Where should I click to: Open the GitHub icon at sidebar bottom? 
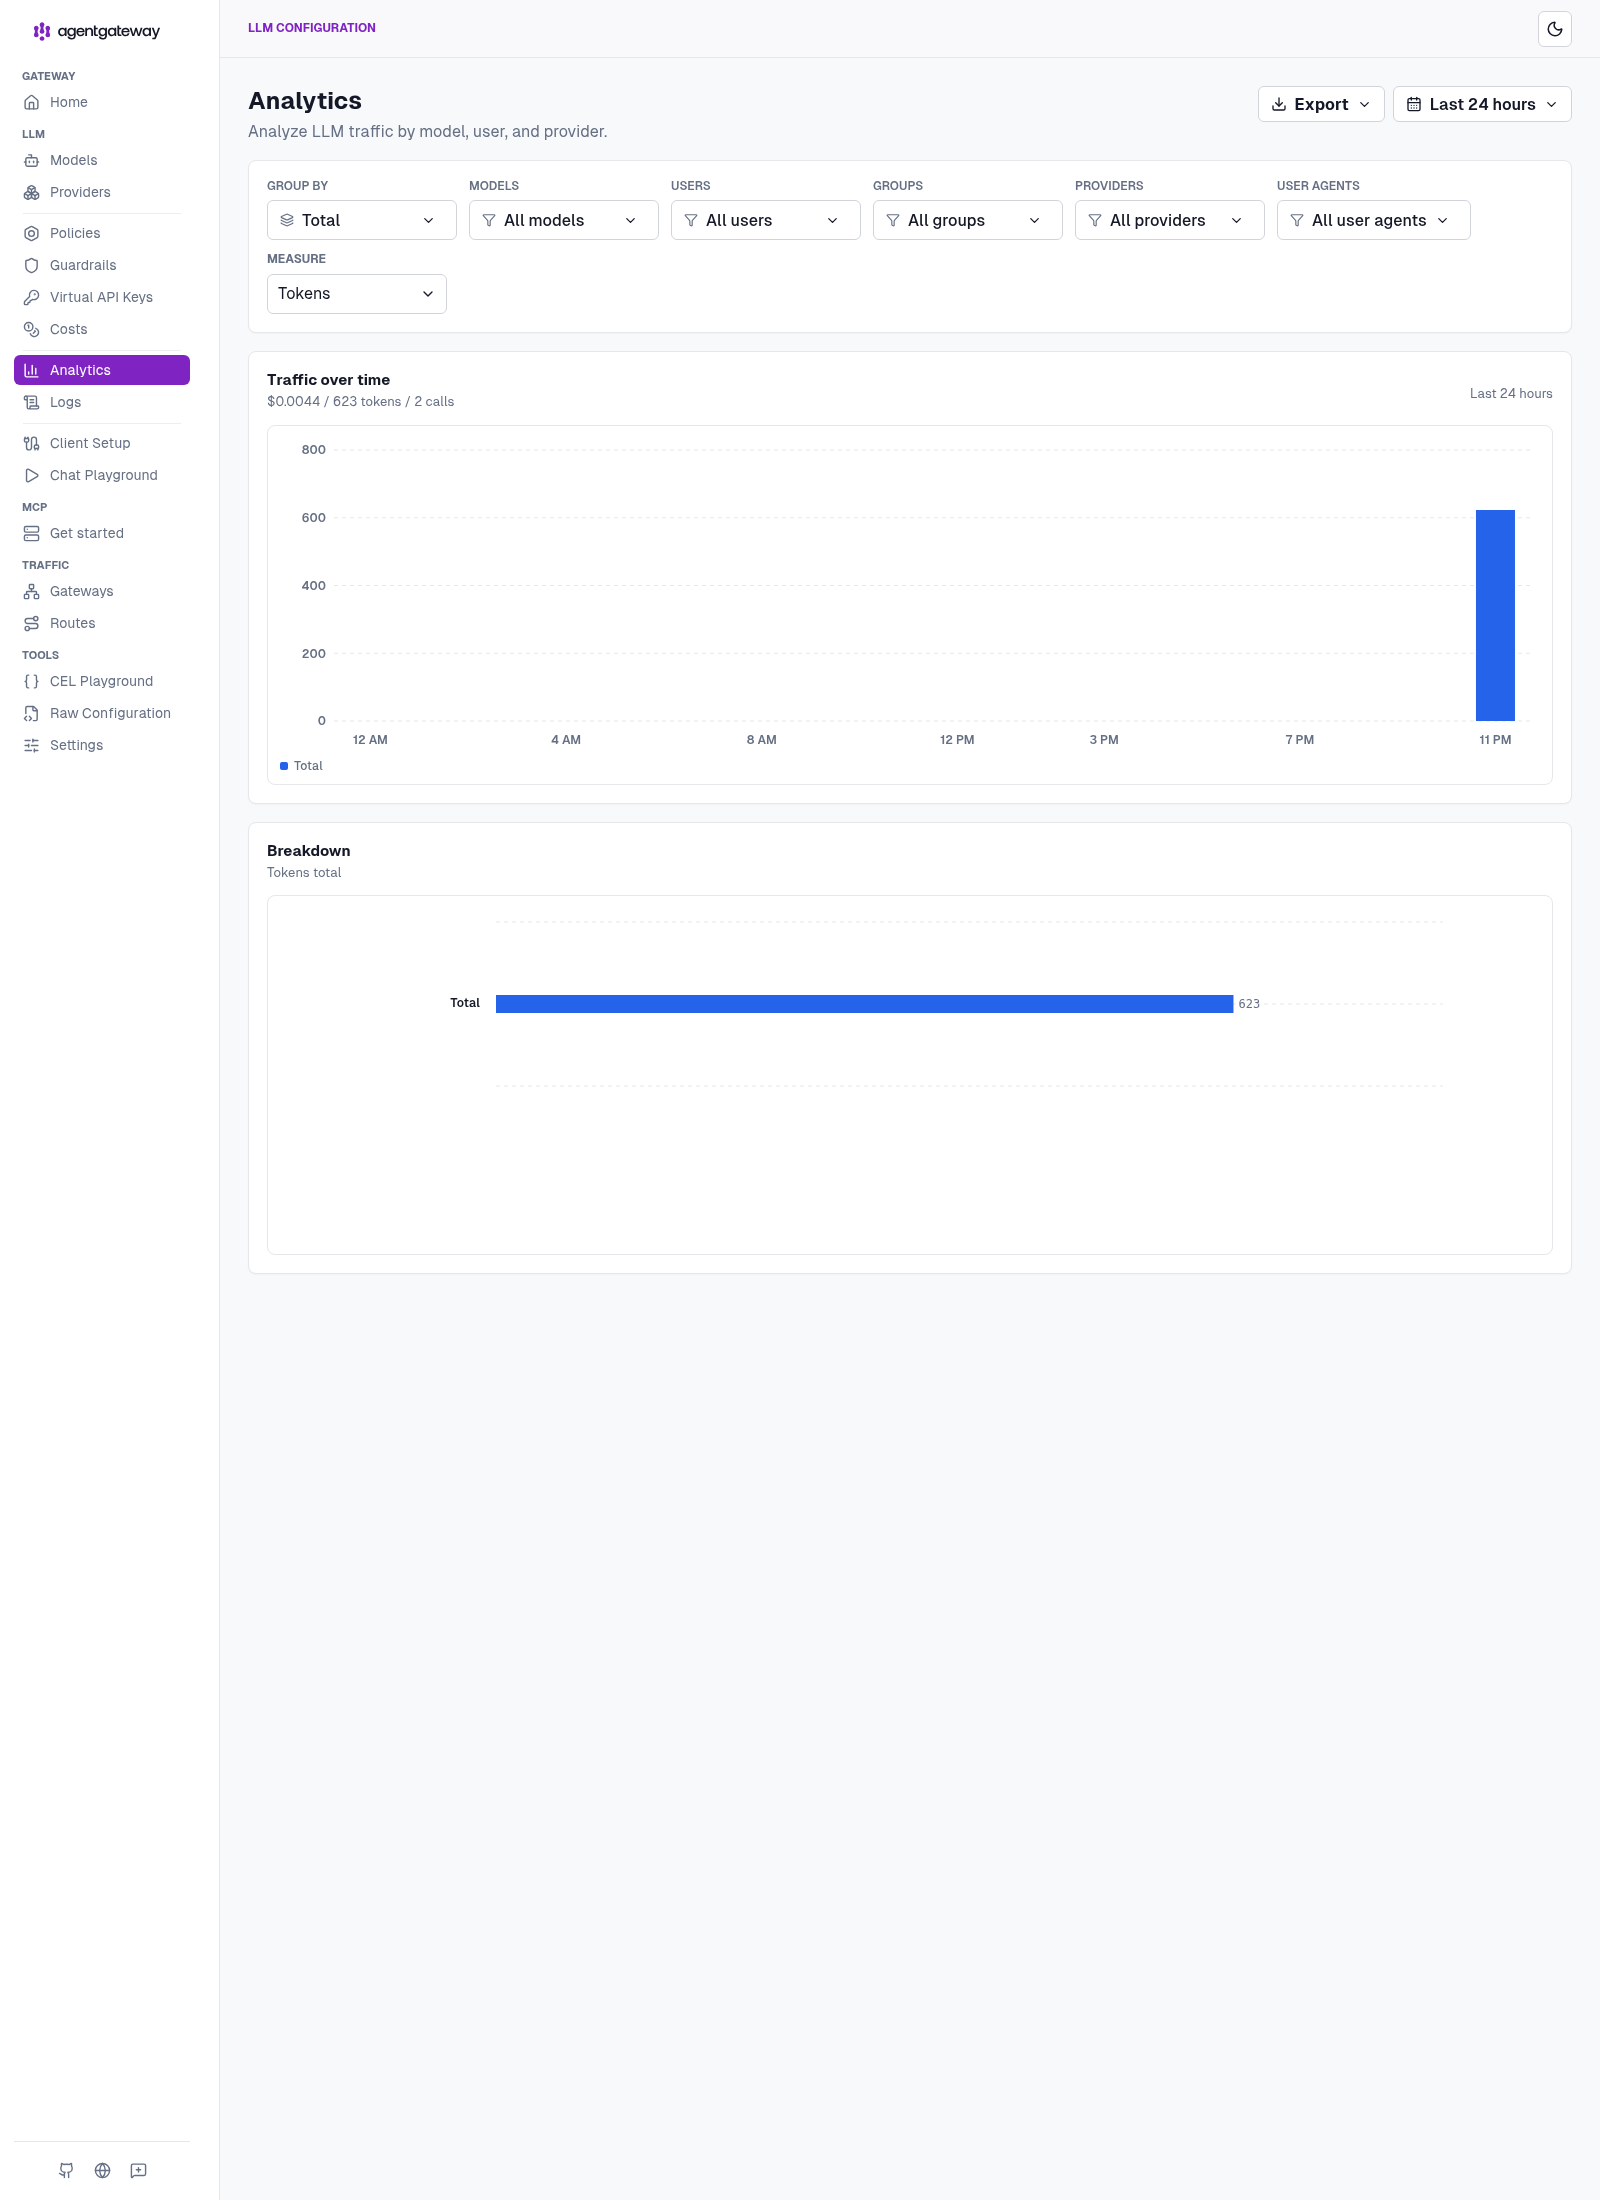[66, 2170]
